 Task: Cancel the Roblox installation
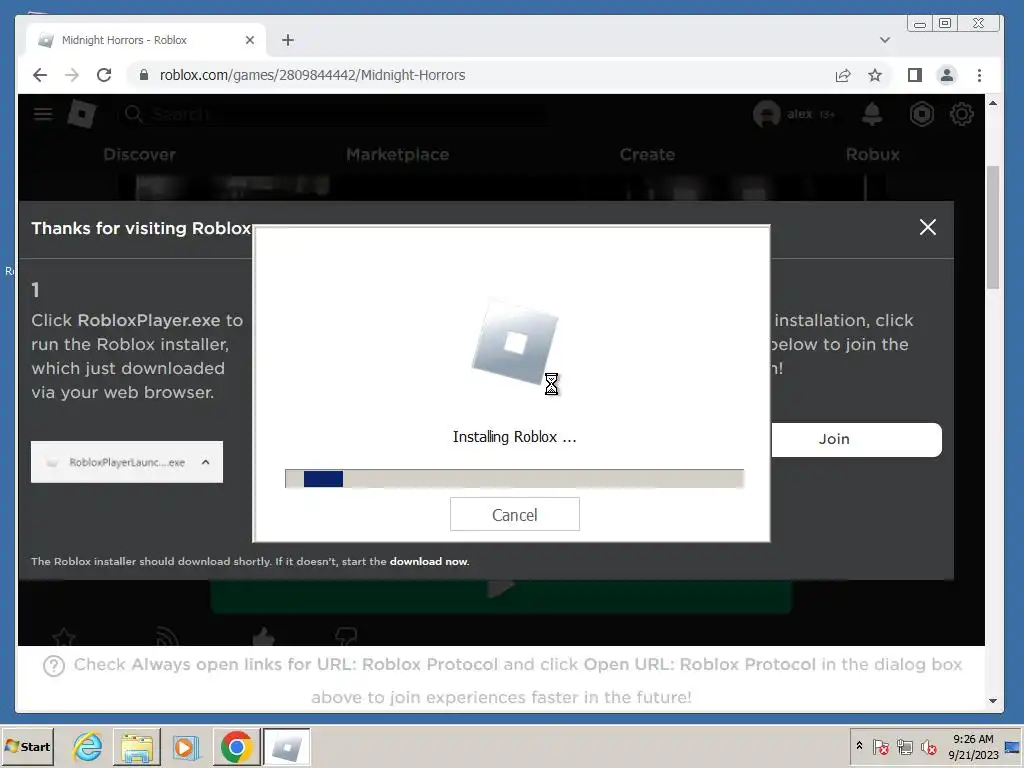tap(515, 514)
